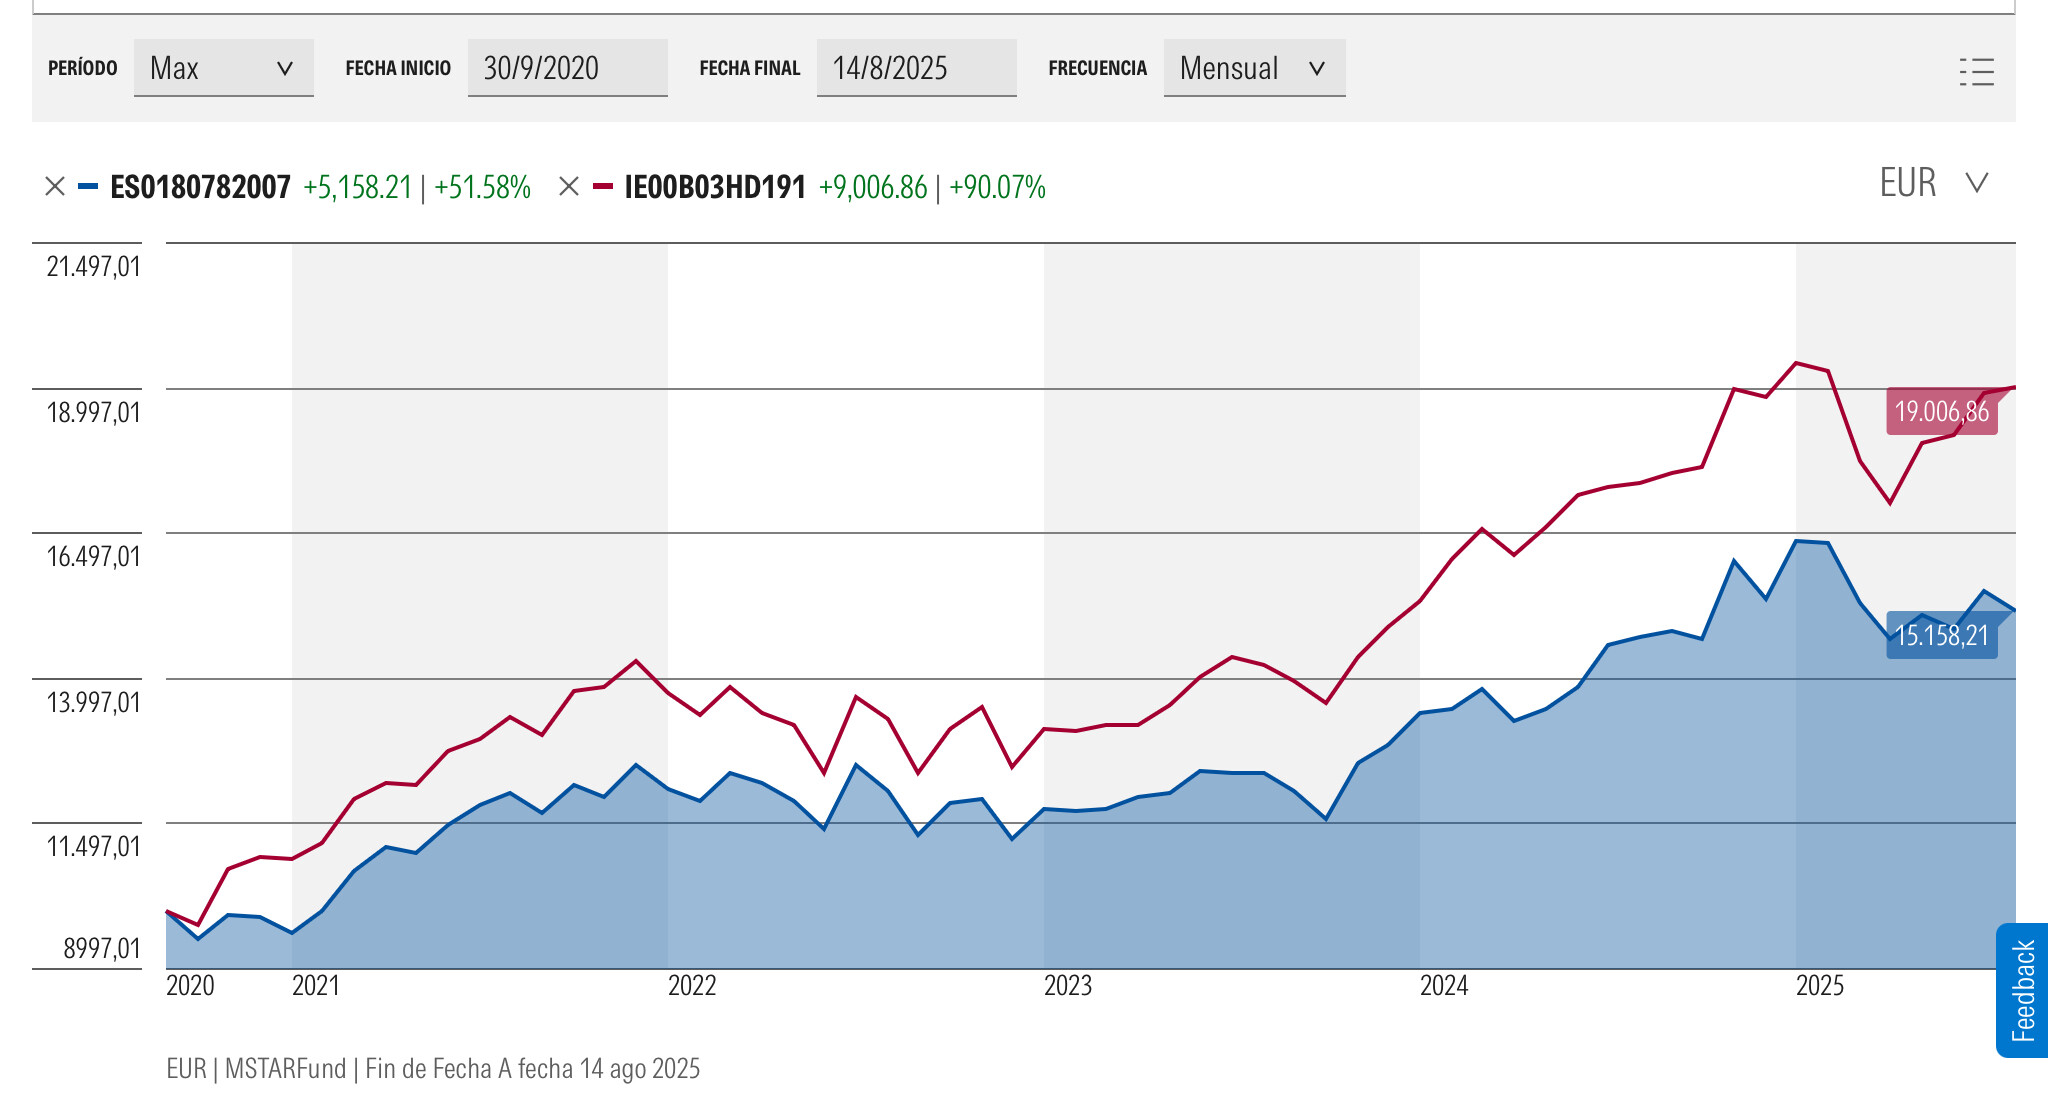2048x1093 pixels.
Task: Click the 2024 marker on the time axis
Action: (x=1443, y=986)
